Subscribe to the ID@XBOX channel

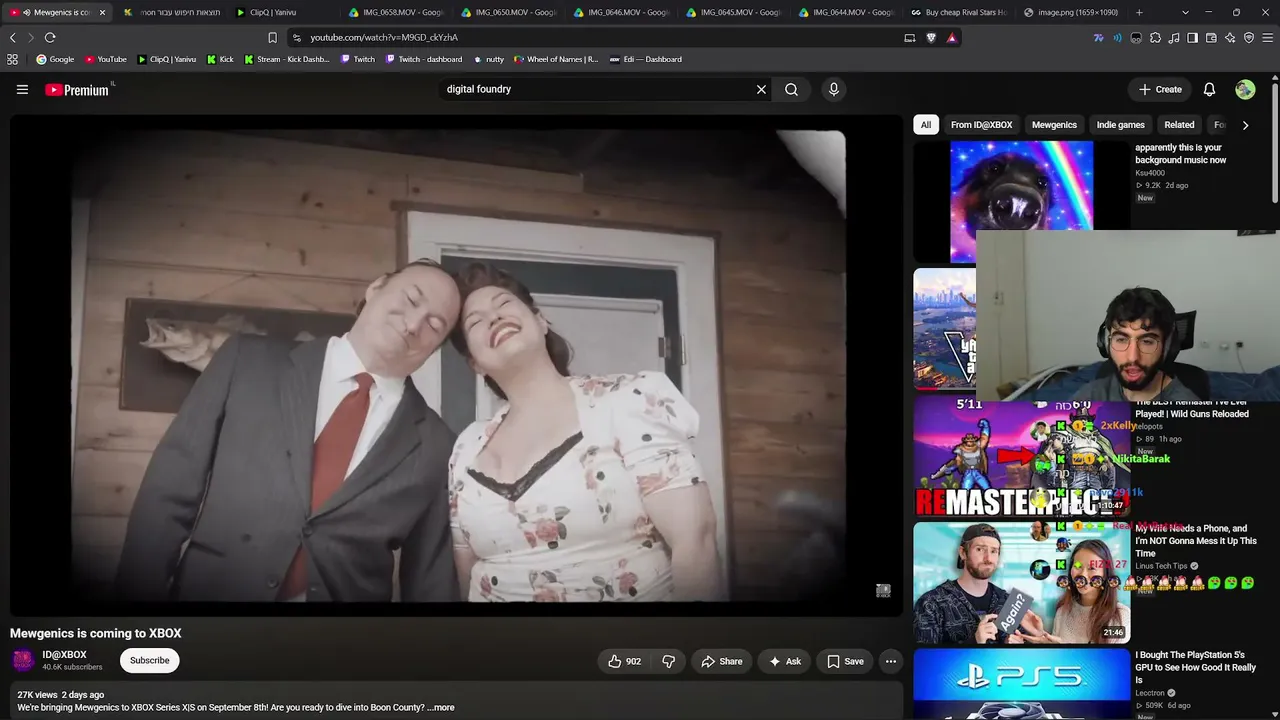(149, 660)
